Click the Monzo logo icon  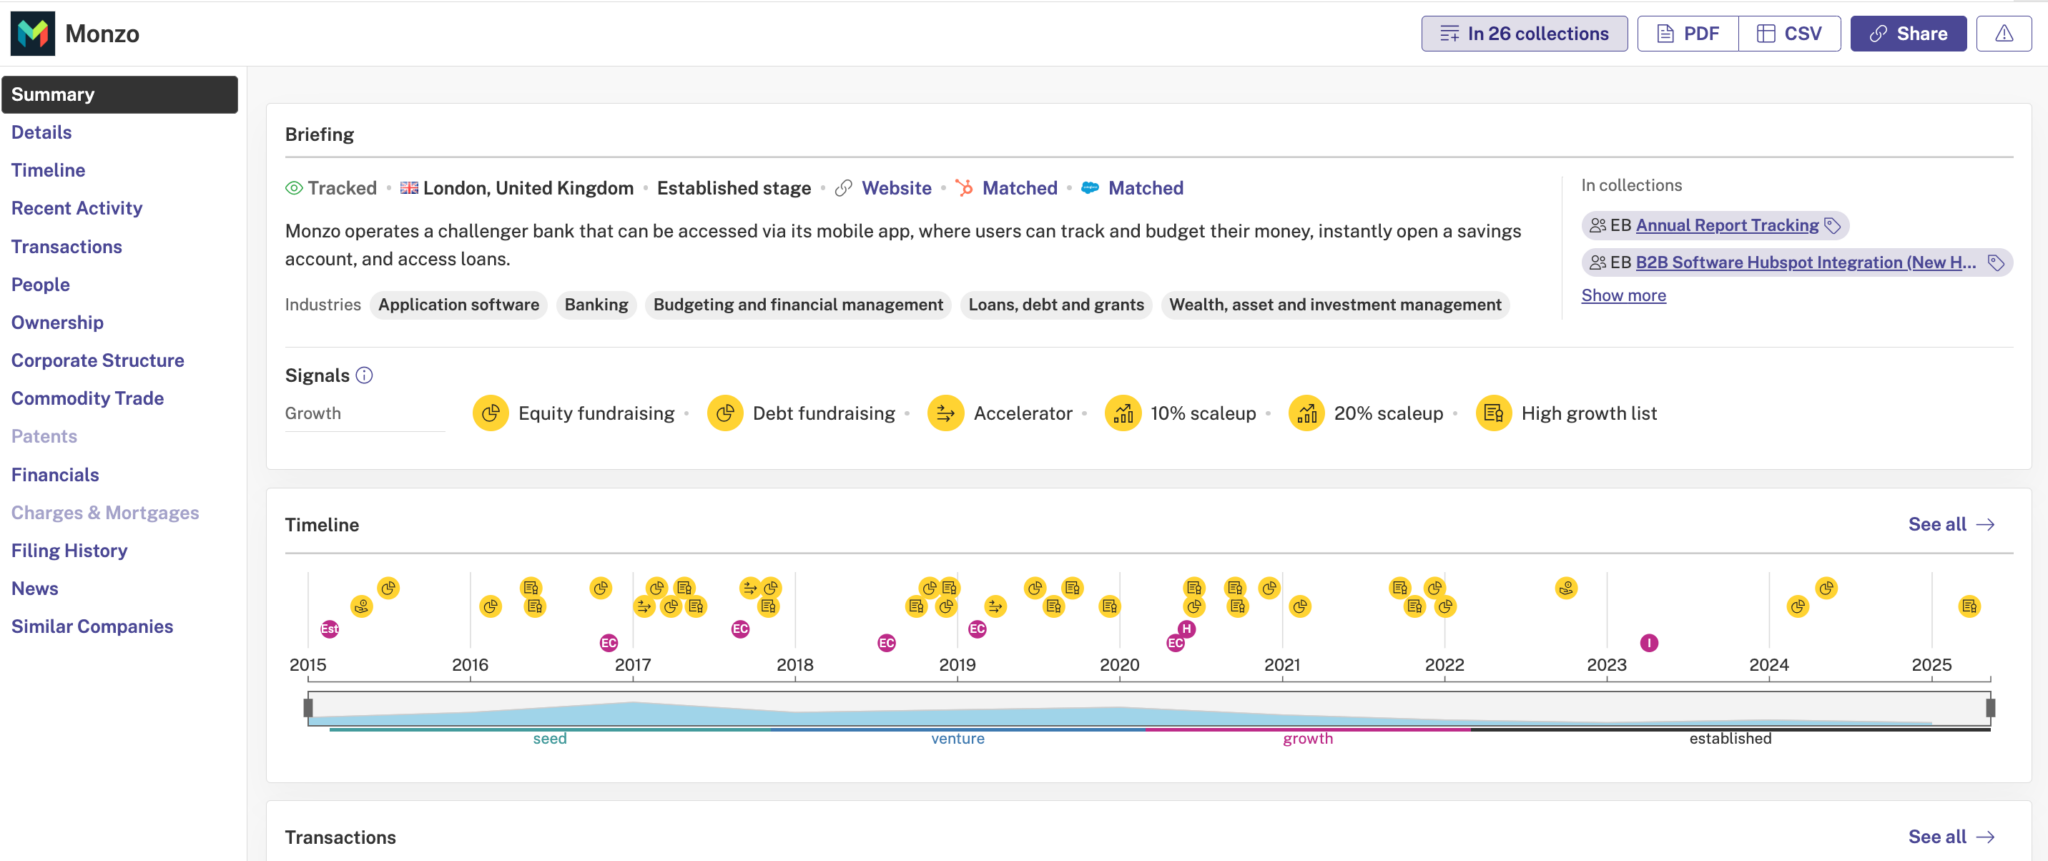[x=33, y=34]
